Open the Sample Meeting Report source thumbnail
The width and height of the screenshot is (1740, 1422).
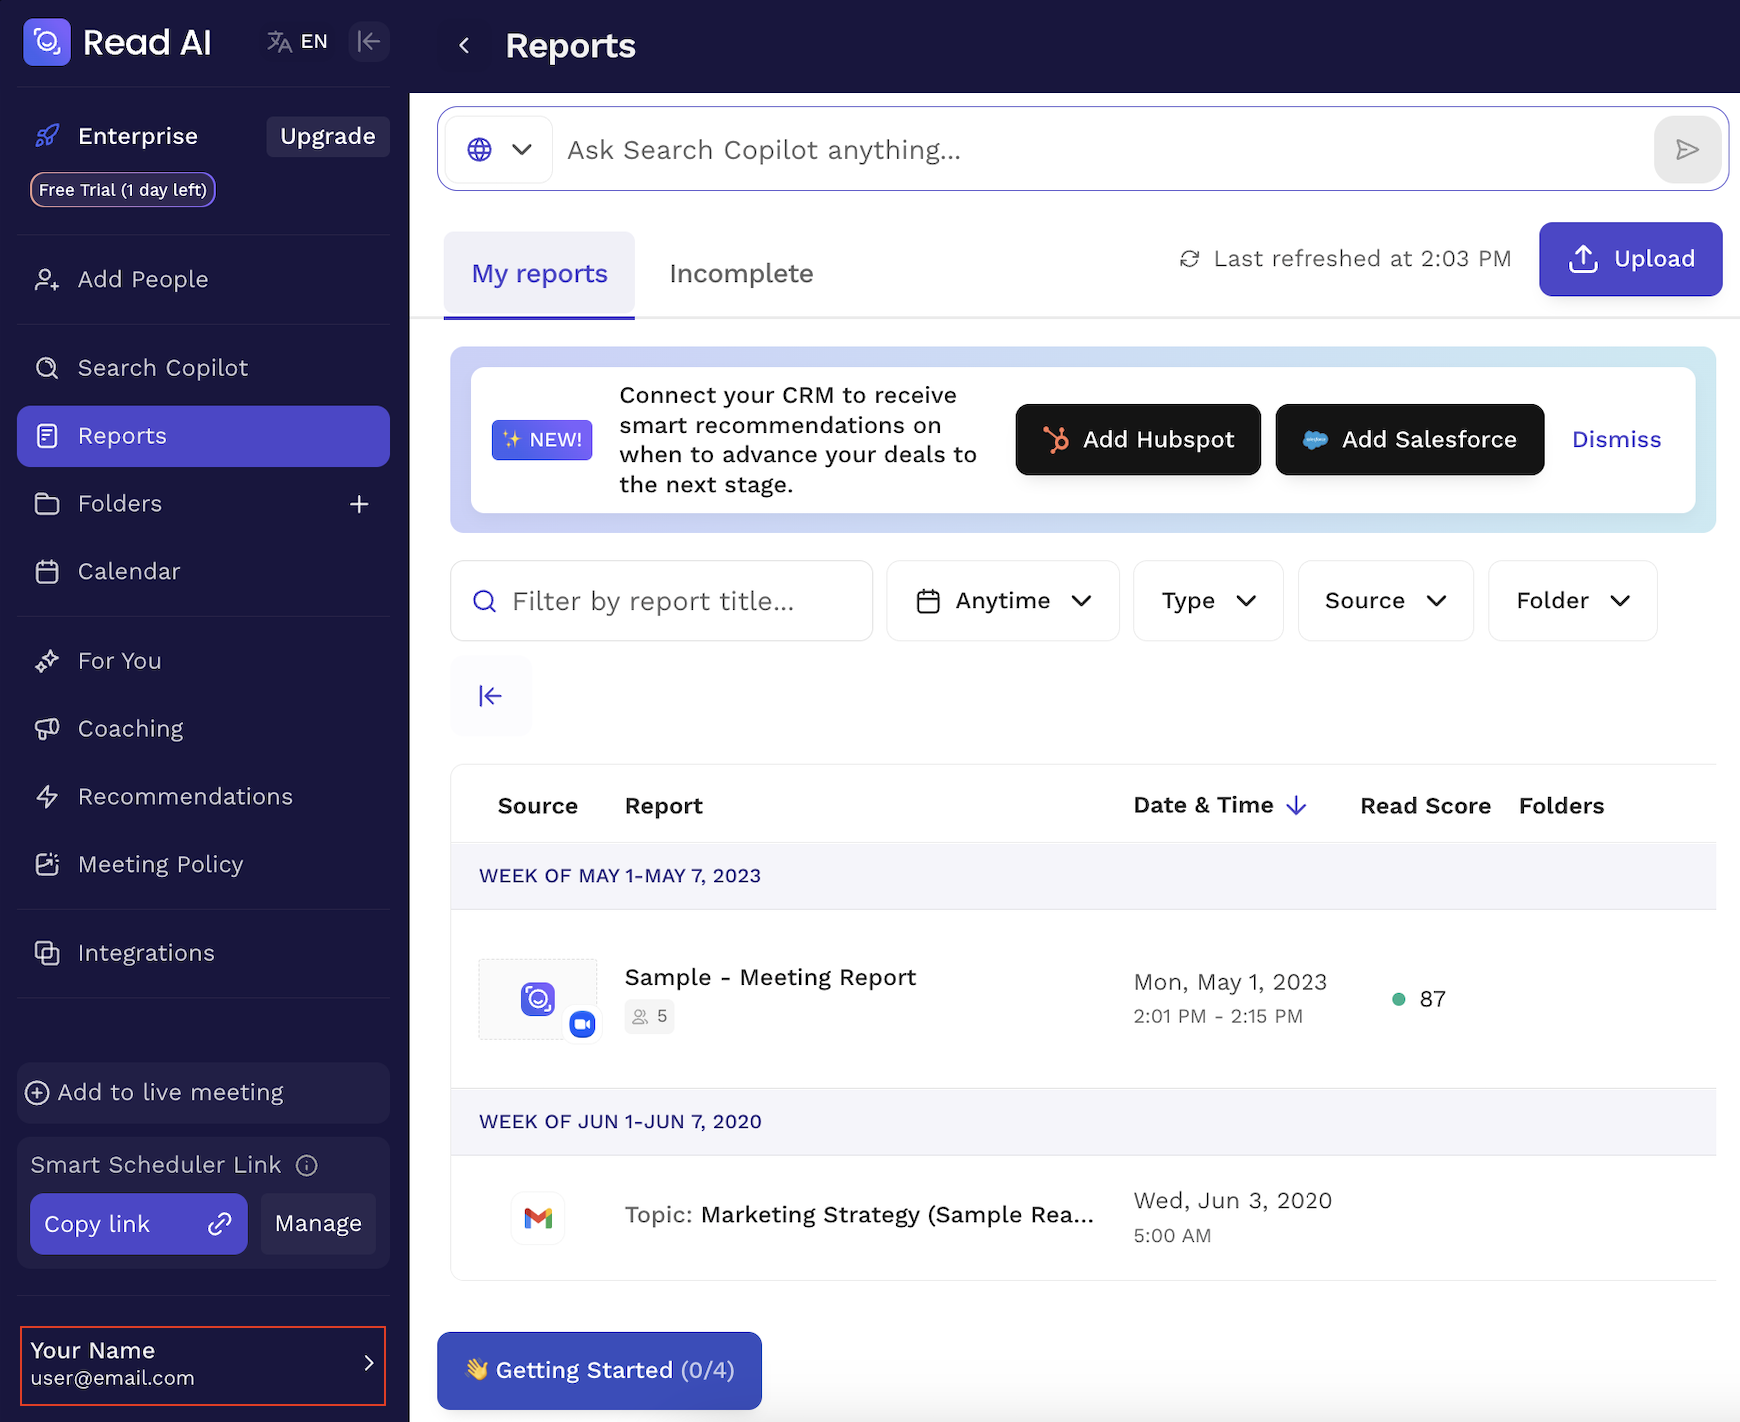(538, 999)
